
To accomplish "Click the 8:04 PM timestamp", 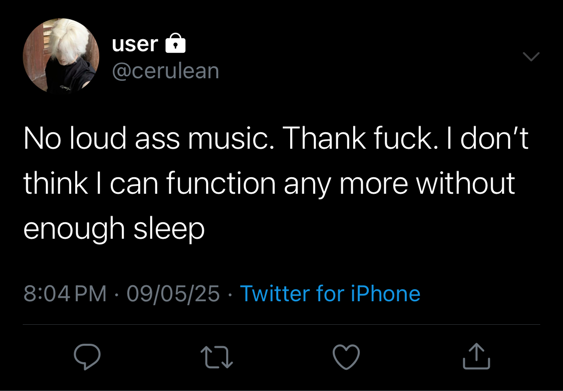I will click(x=65, y=293).
